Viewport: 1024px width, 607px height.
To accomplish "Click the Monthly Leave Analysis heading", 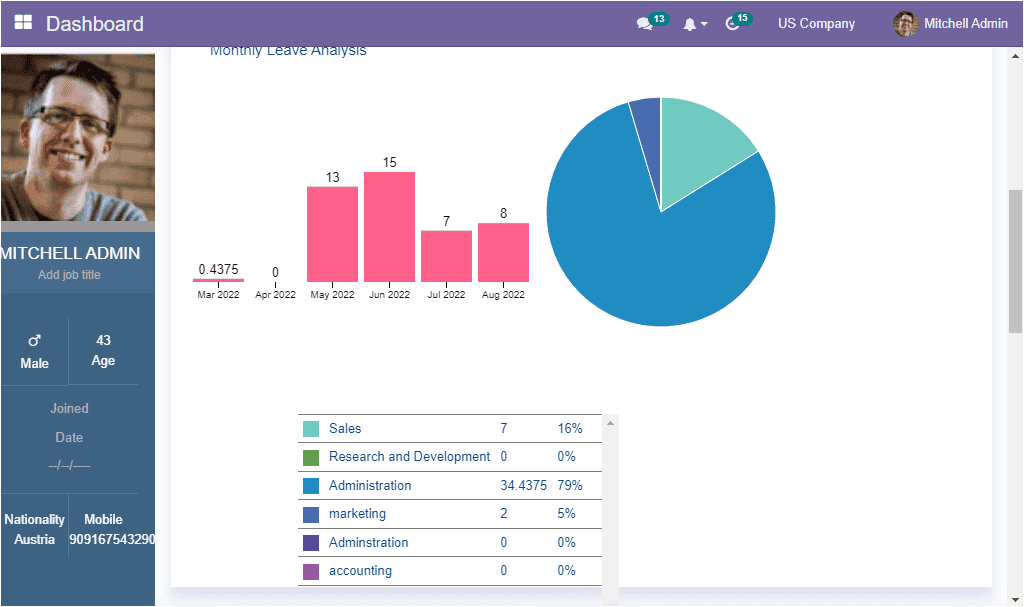I will tap(288, 50).
